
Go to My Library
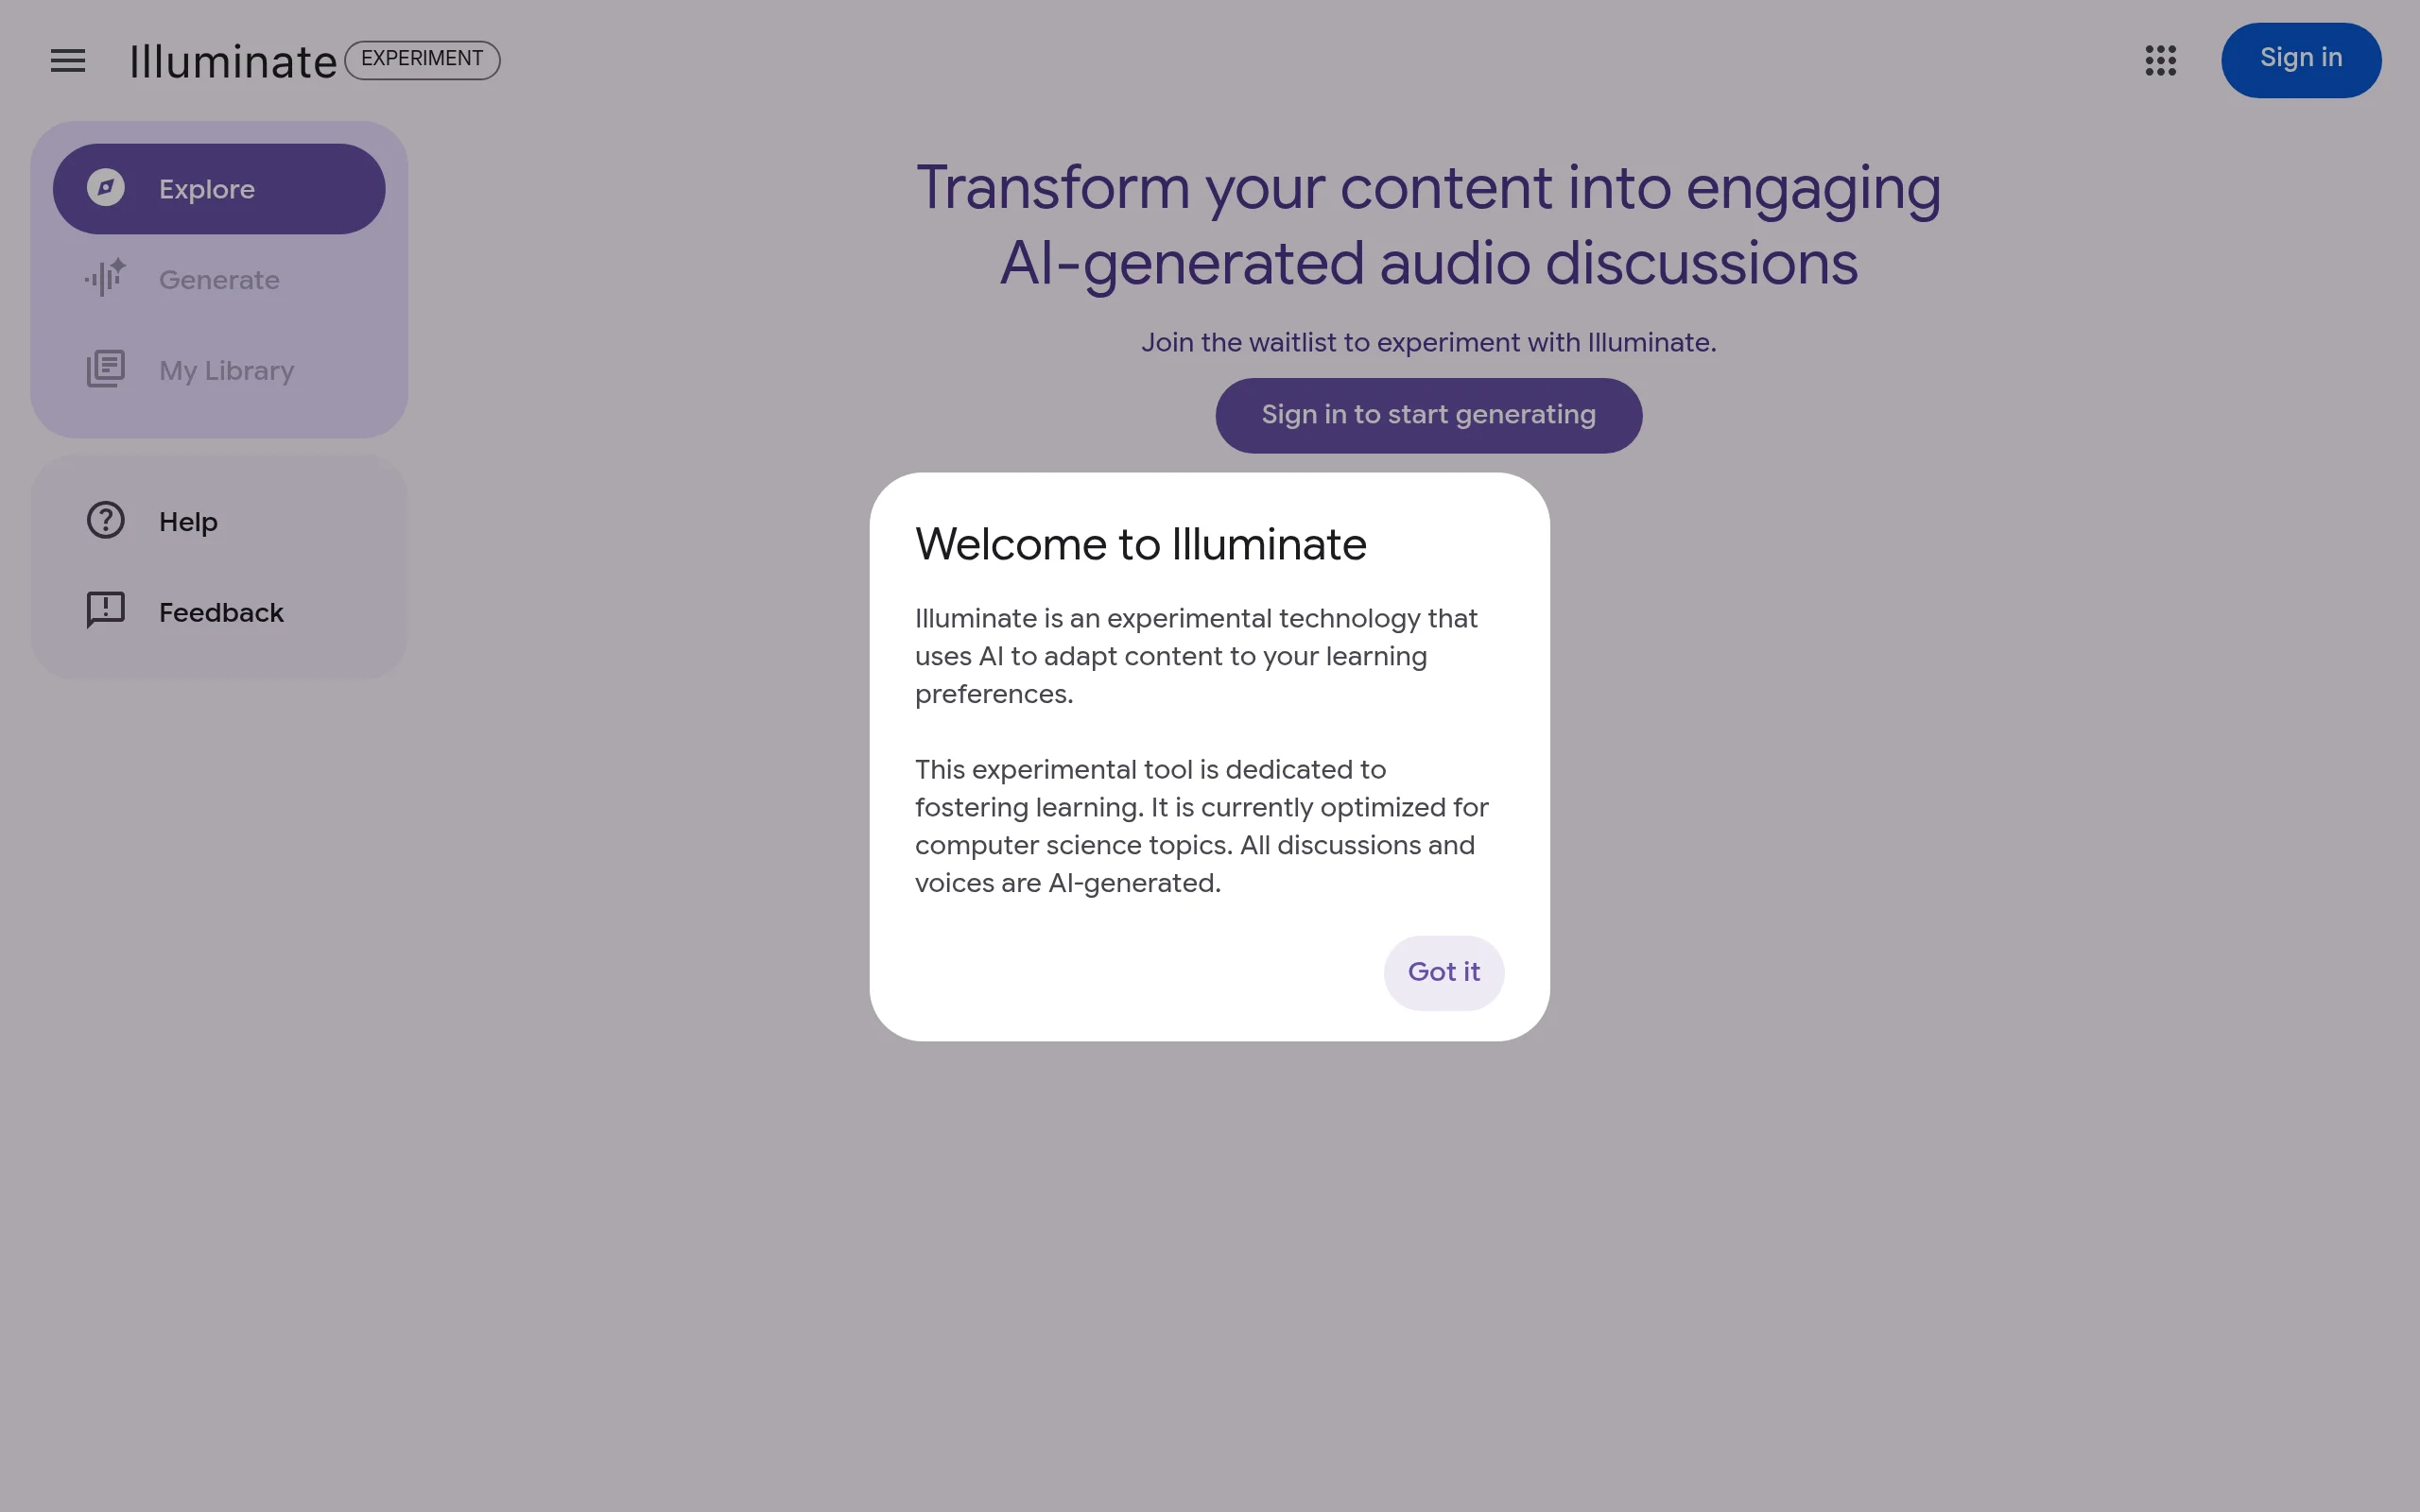coord(227,369)
